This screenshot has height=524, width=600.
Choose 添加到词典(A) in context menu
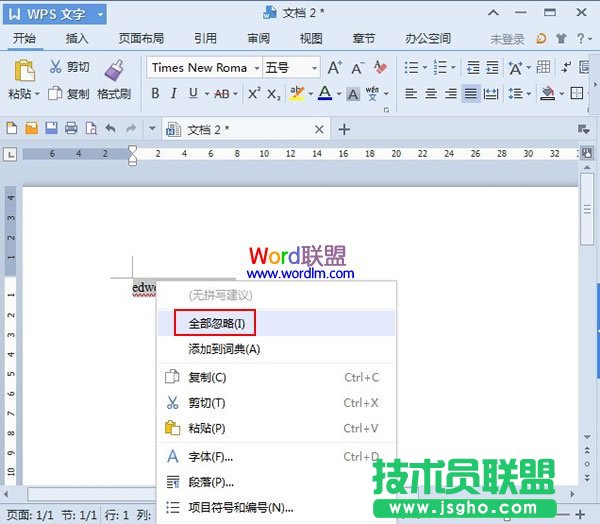(x=276, y=349)
